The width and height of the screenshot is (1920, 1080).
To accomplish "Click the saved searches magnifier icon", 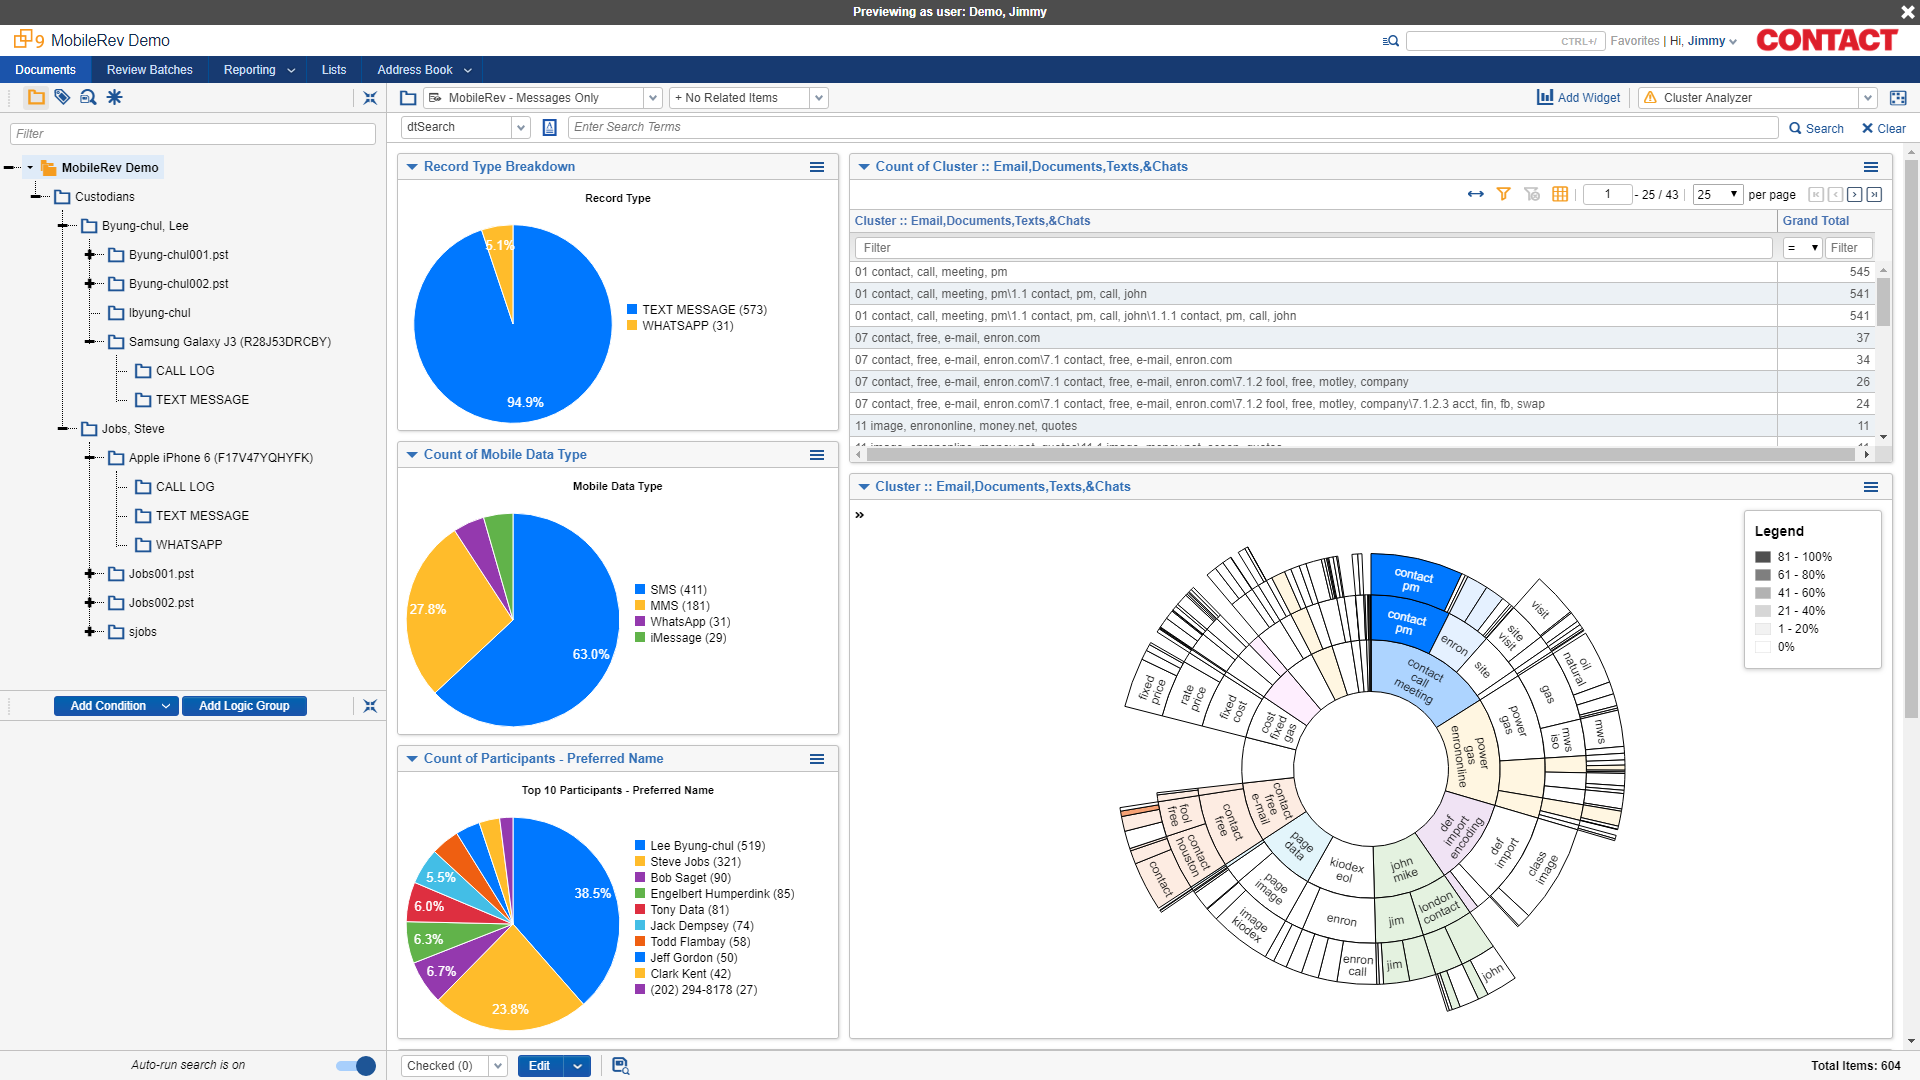I will click(88, 97).
